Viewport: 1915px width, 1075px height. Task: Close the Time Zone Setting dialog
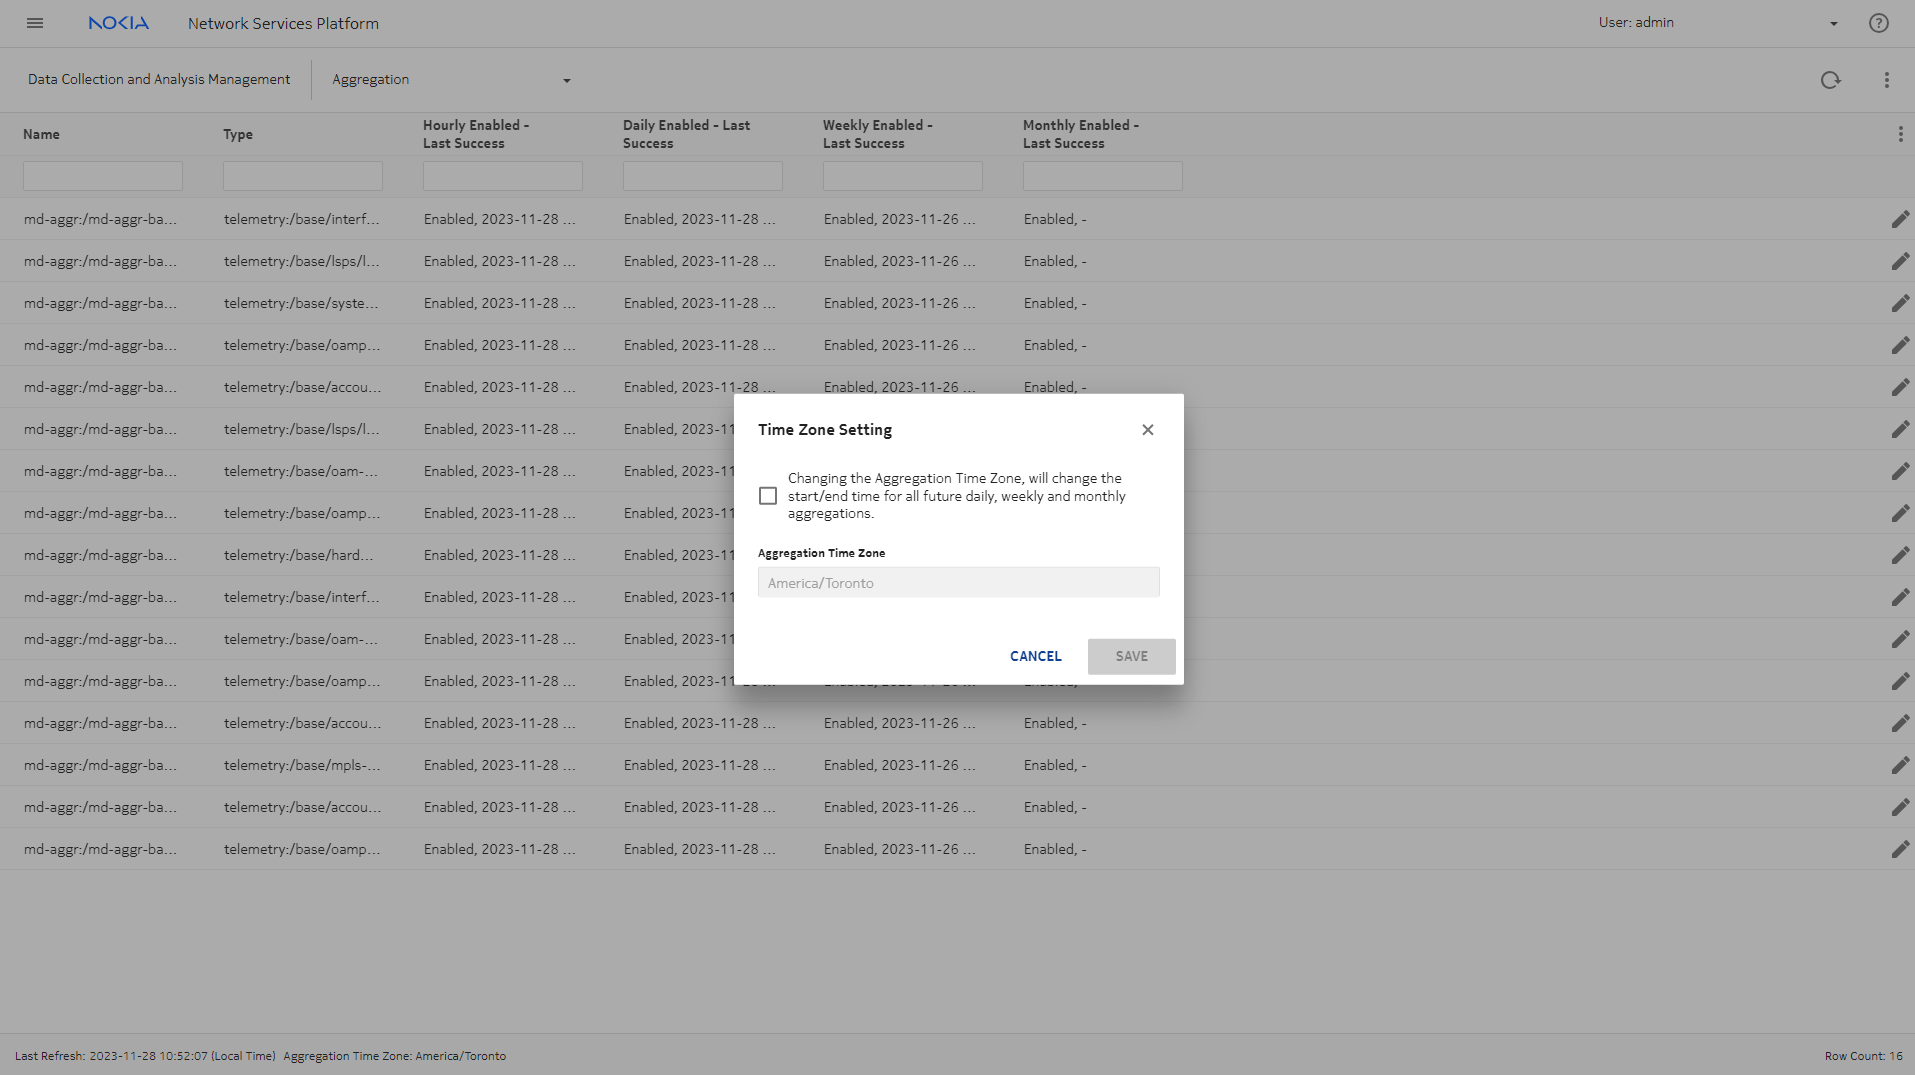click(x=1147, y=430)
